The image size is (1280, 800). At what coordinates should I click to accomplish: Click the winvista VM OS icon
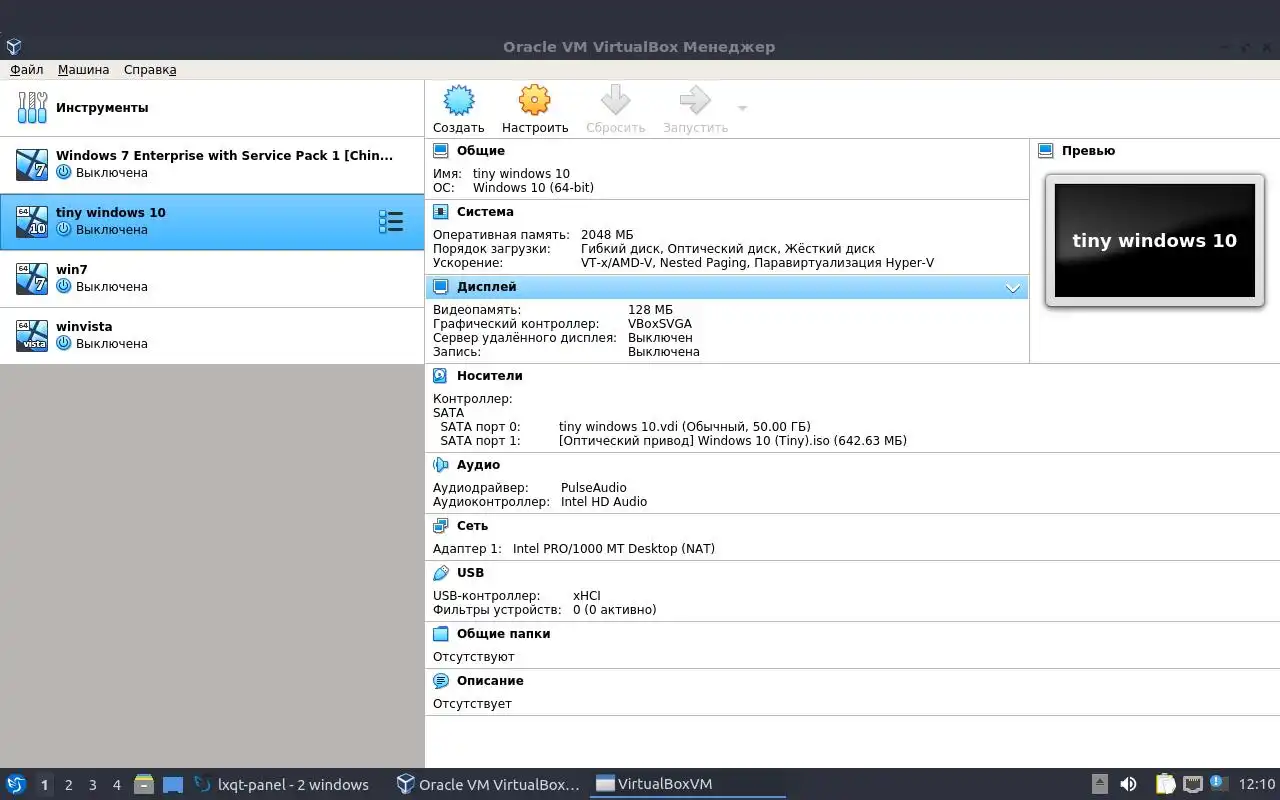coord(32,335)
